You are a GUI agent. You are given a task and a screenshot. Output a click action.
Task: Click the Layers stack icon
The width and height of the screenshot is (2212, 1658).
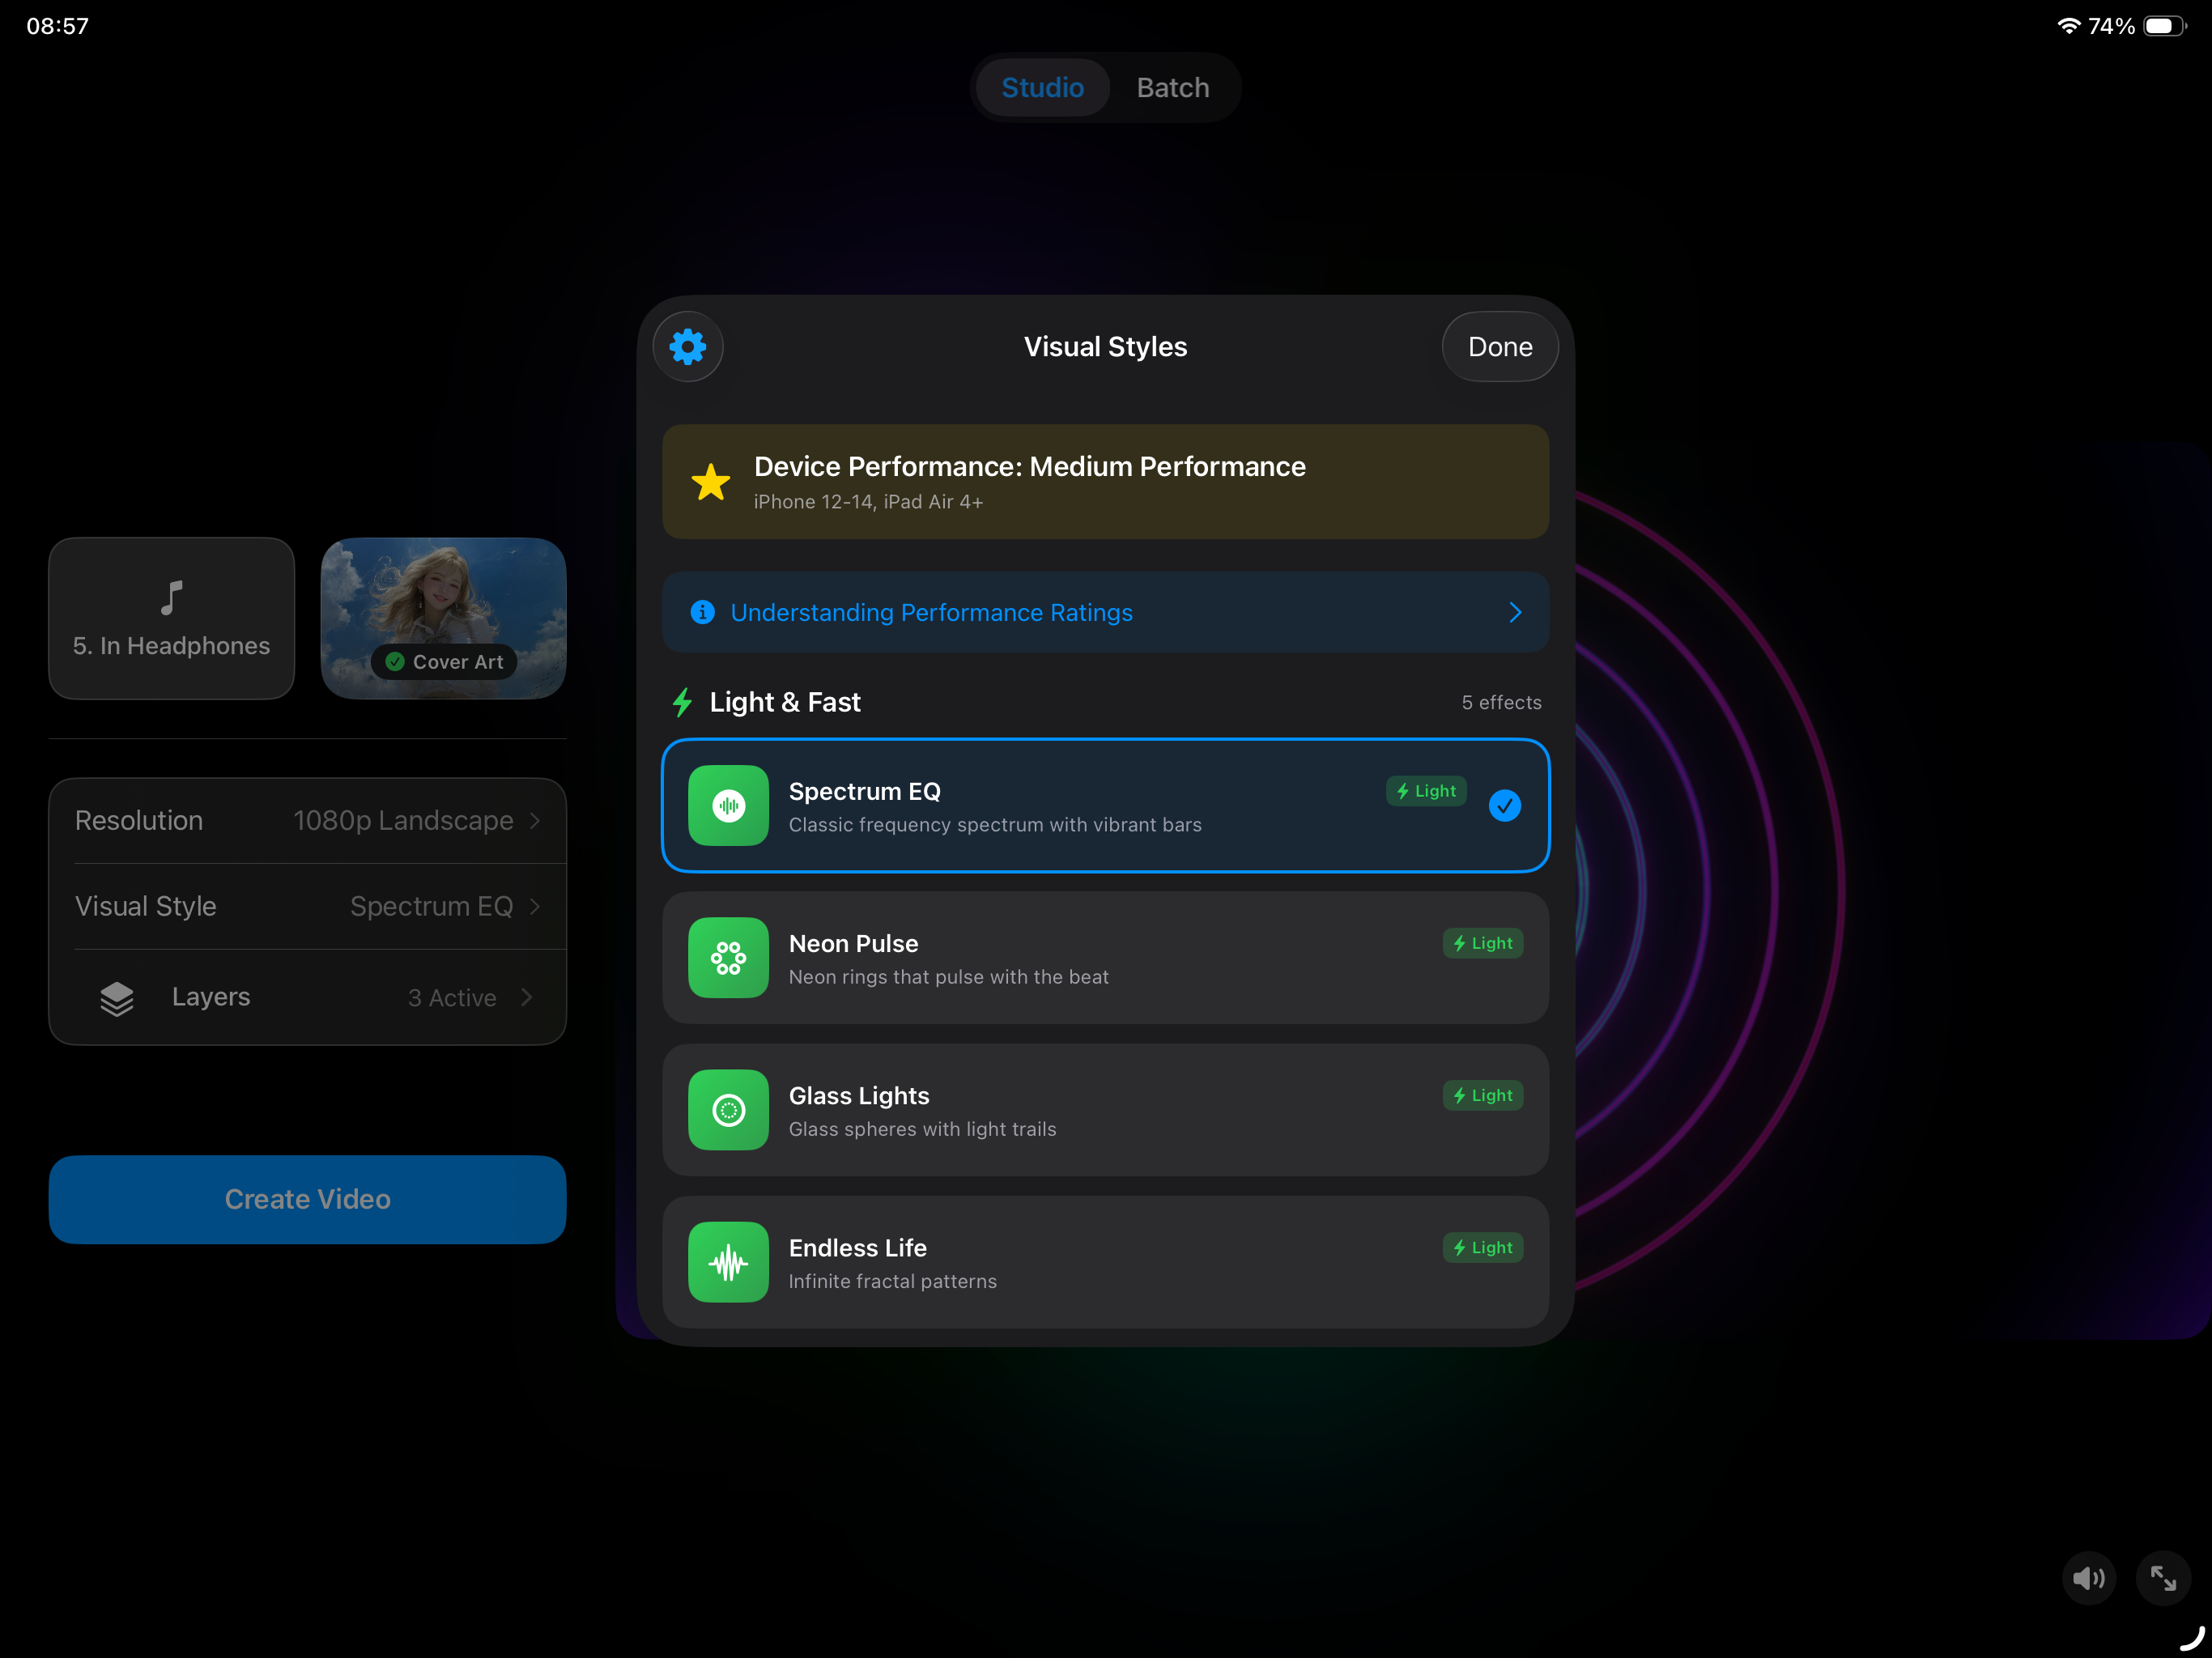(117, 998)
